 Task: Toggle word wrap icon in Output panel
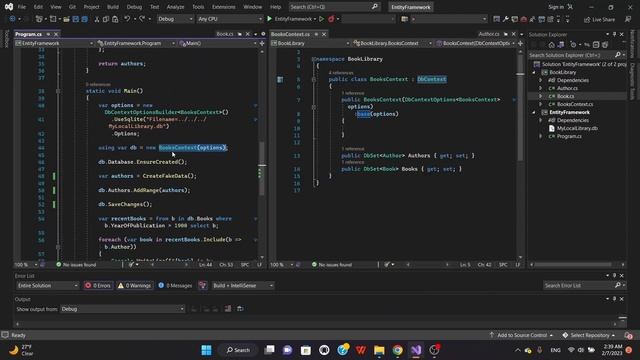(x=240, y=309)
